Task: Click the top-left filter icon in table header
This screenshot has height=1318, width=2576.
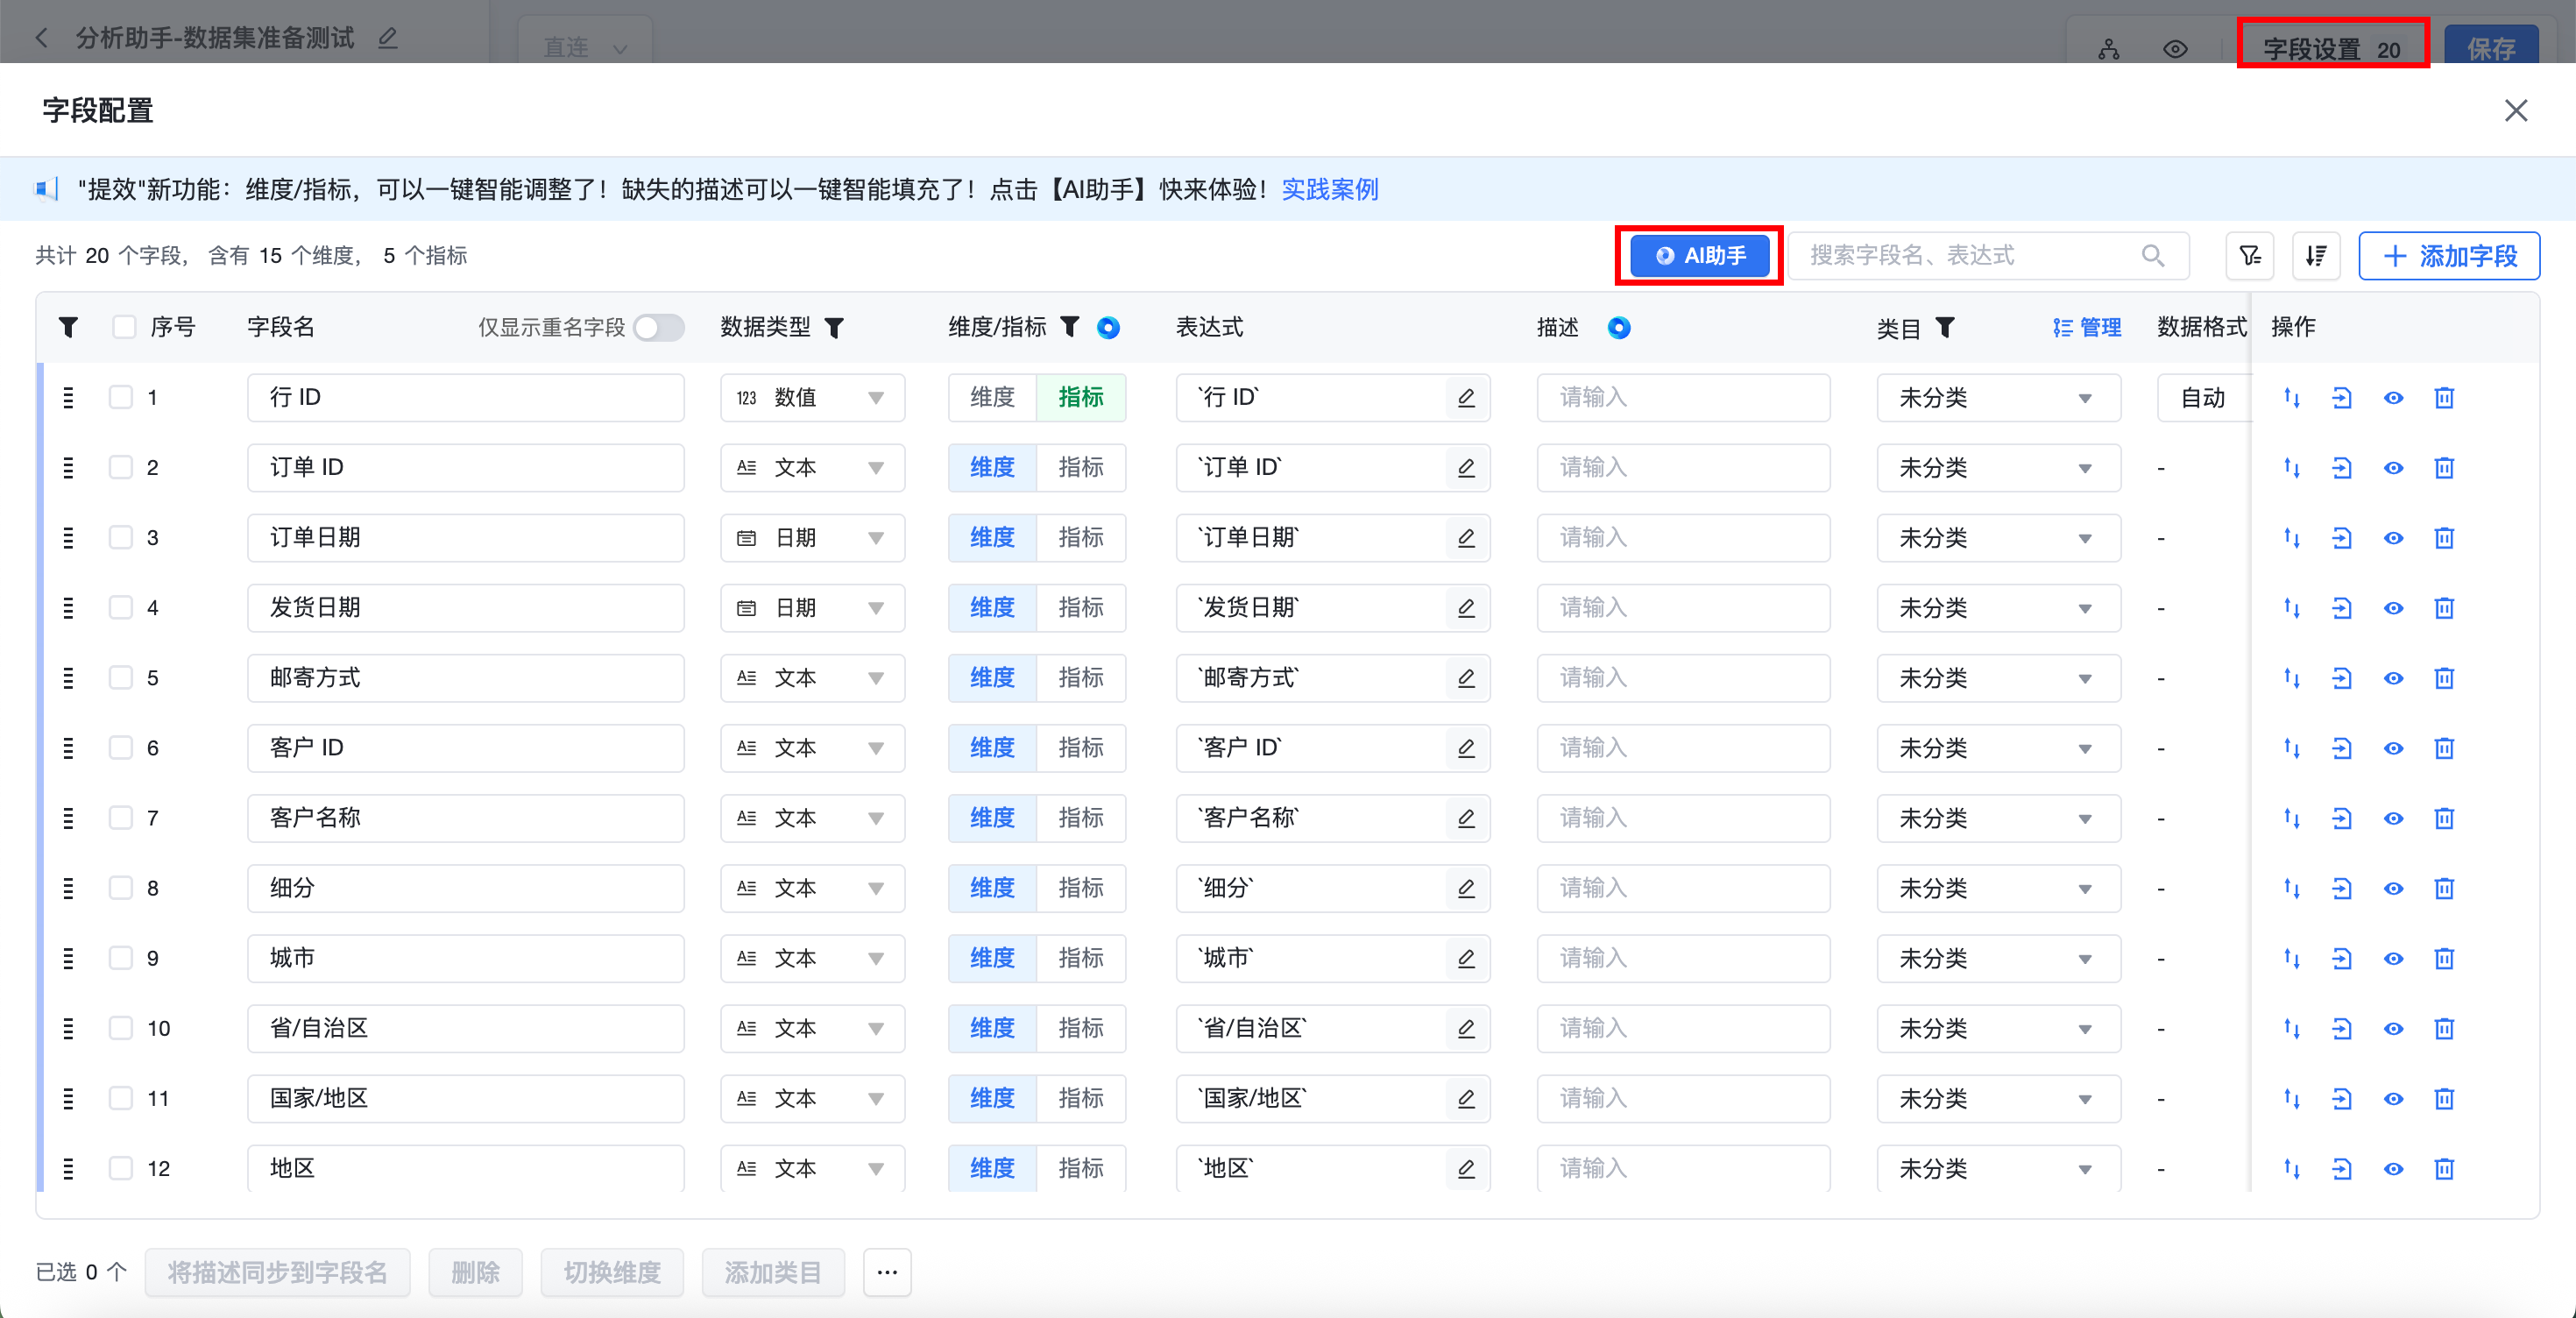Action: coord(68,327)
